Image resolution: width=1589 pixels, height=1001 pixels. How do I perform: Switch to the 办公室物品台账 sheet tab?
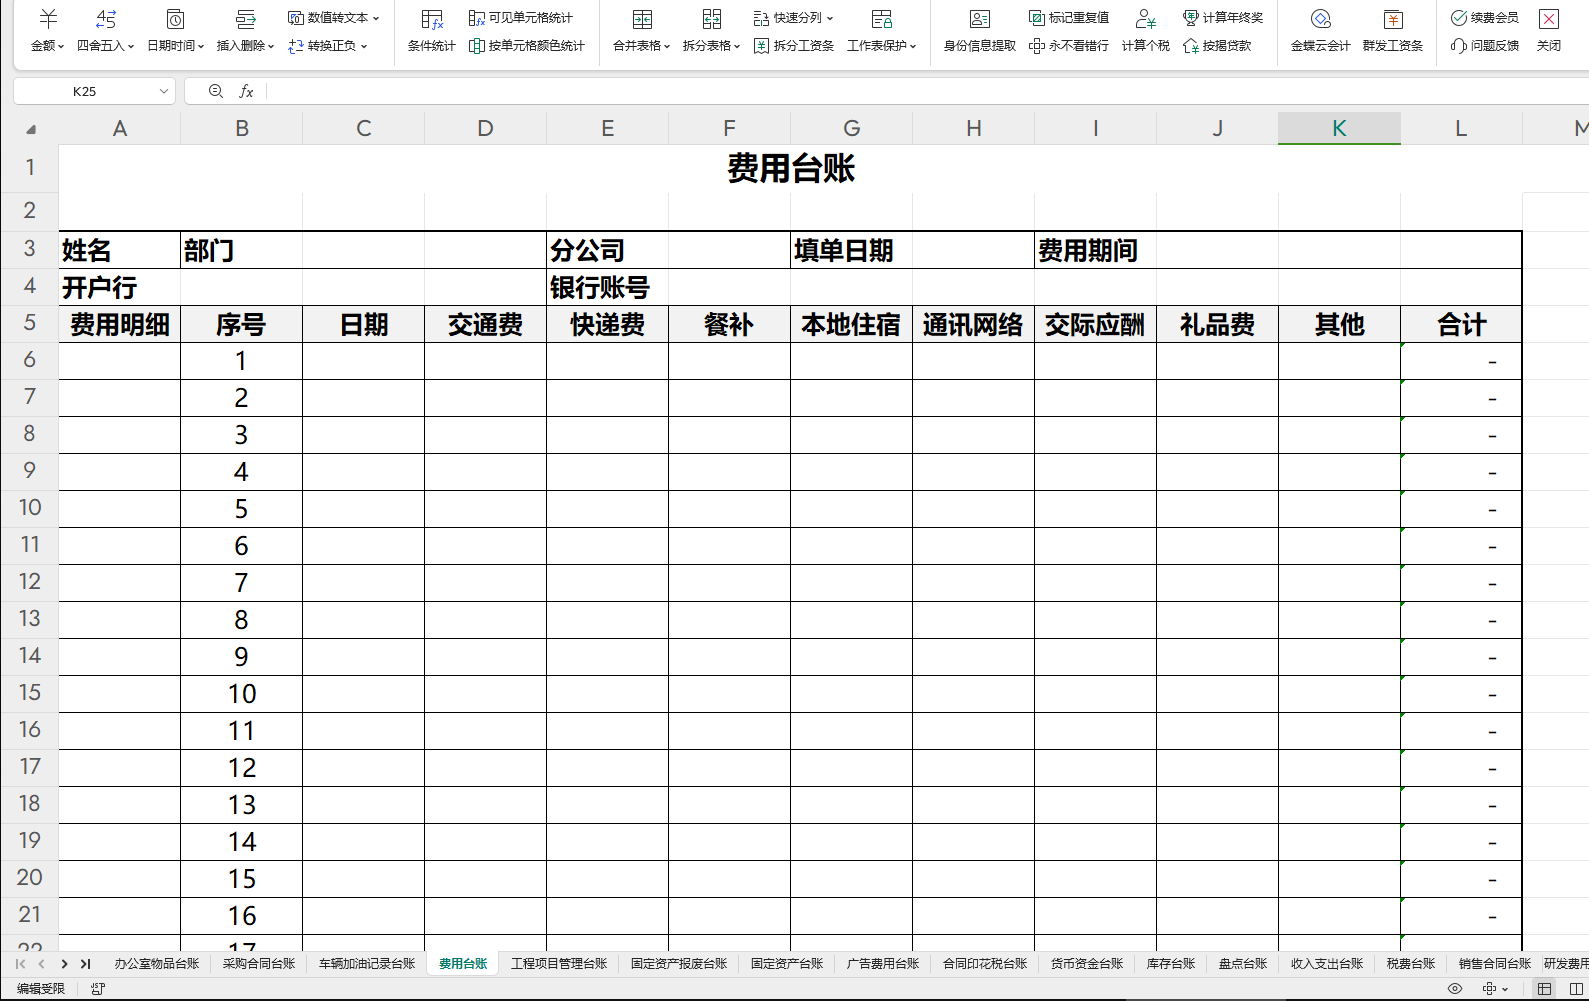coord(157,964)
